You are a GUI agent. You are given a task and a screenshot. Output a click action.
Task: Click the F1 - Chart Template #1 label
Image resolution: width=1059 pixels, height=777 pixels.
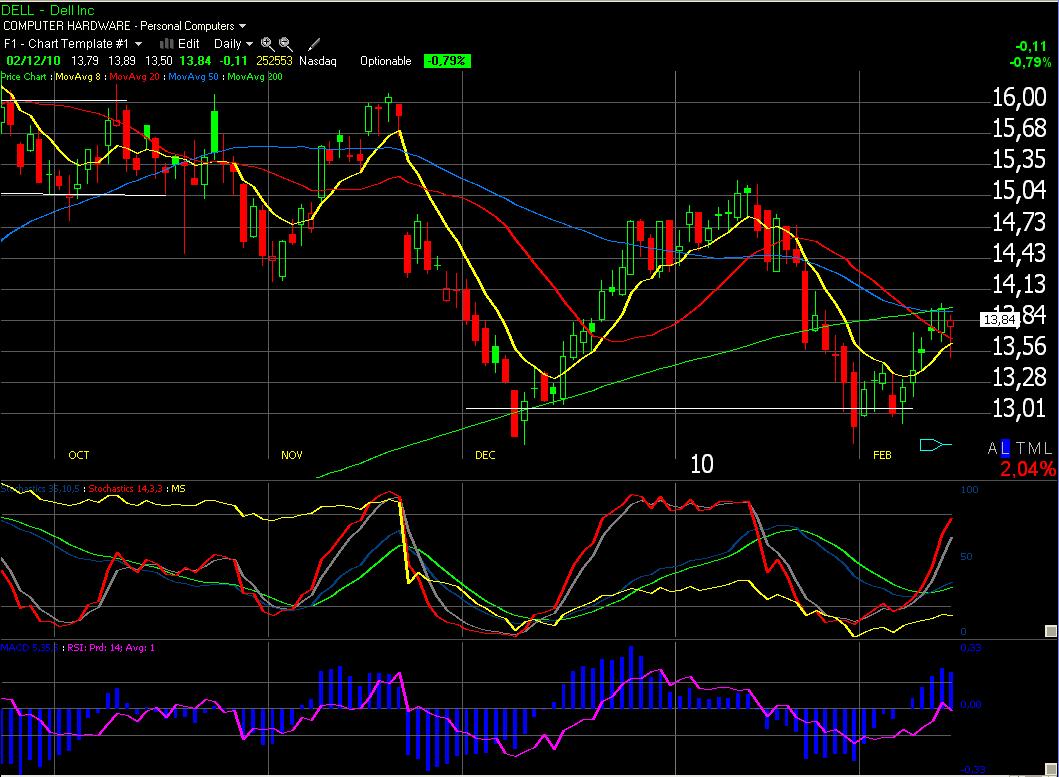[x=66, y=44]
